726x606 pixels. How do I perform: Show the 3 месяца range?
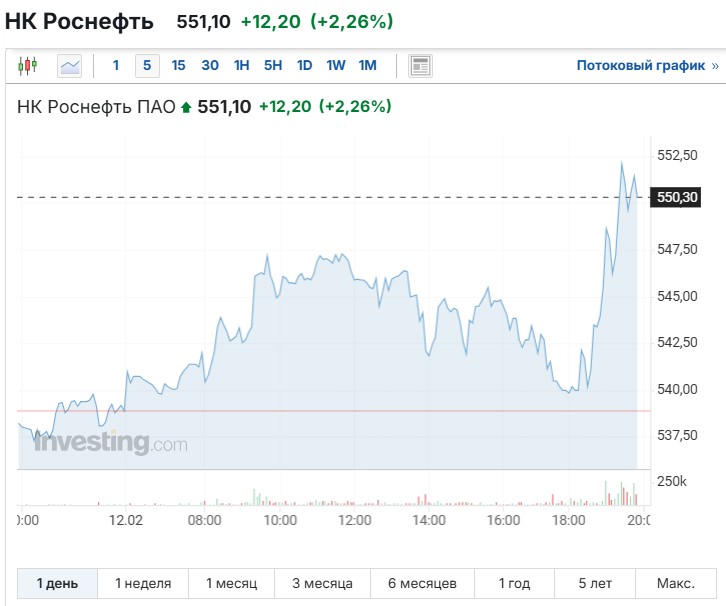coord(323,583)
